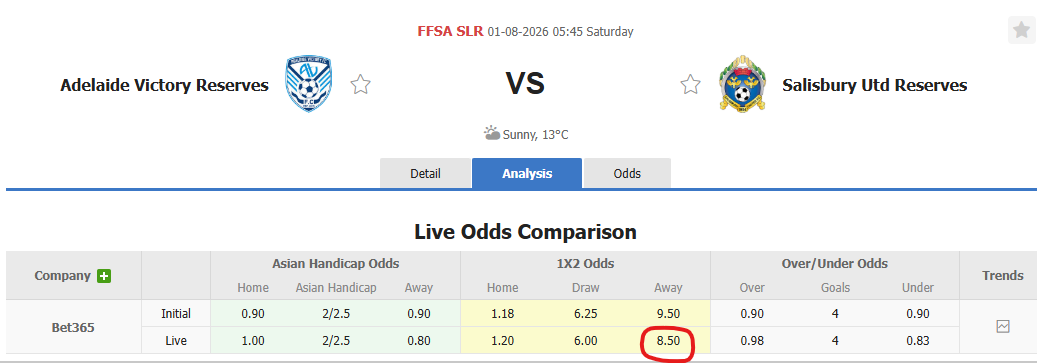Click the Adelaide Victory Reserves team logo
1037x363 pixels.
[309, 84]
